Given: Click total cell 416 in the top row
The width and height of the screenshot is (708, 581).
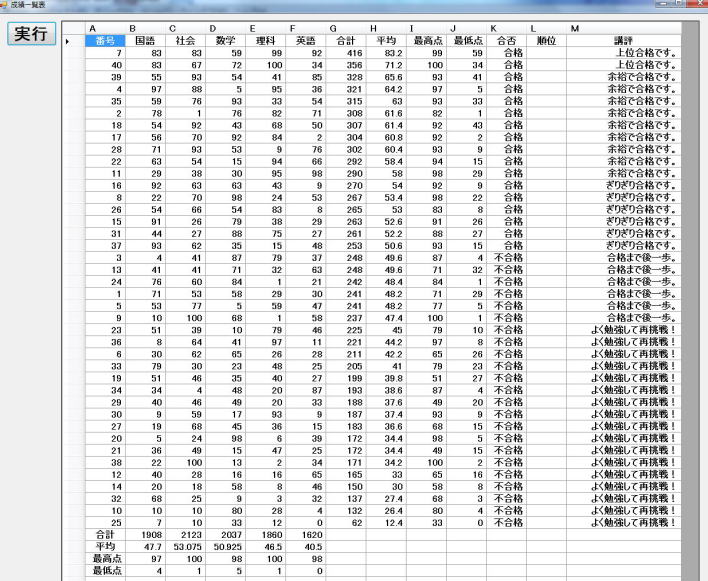Looking at the screenshot, I should (x=346, y=53).
